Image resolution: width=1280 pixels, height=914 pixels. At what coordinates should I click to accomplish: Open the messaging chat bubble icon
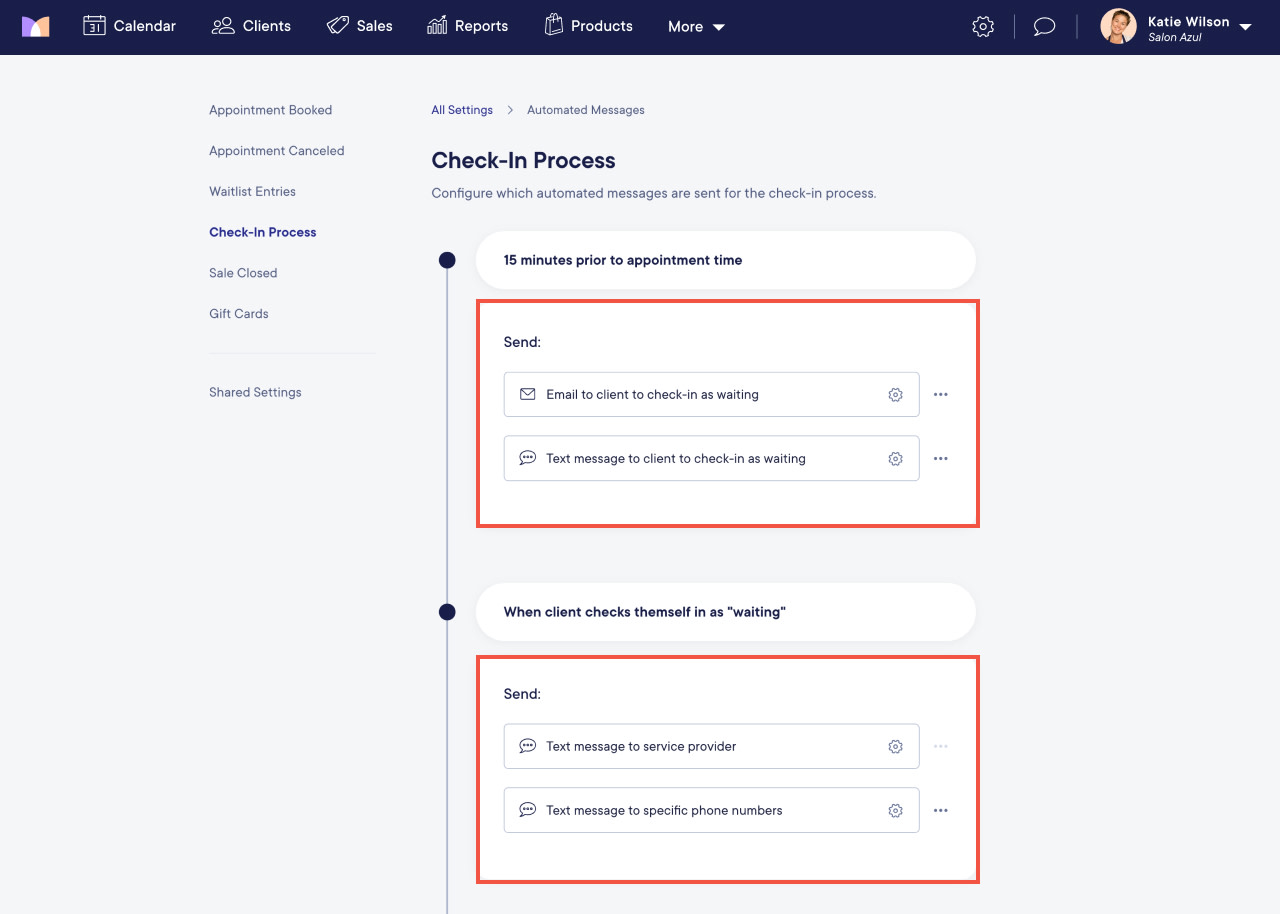(x=1044, y=26)
